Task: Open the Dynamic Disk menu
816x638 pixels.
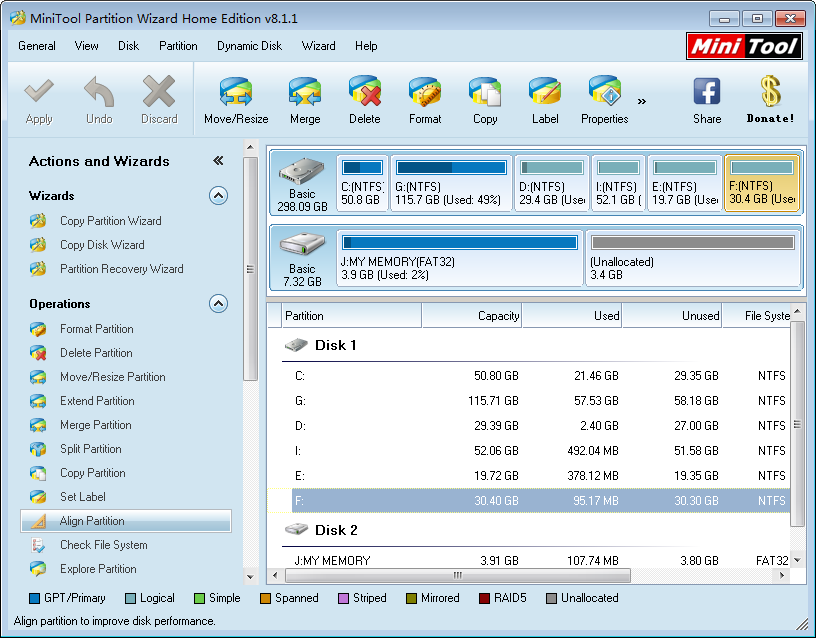Action: (249, 46)
